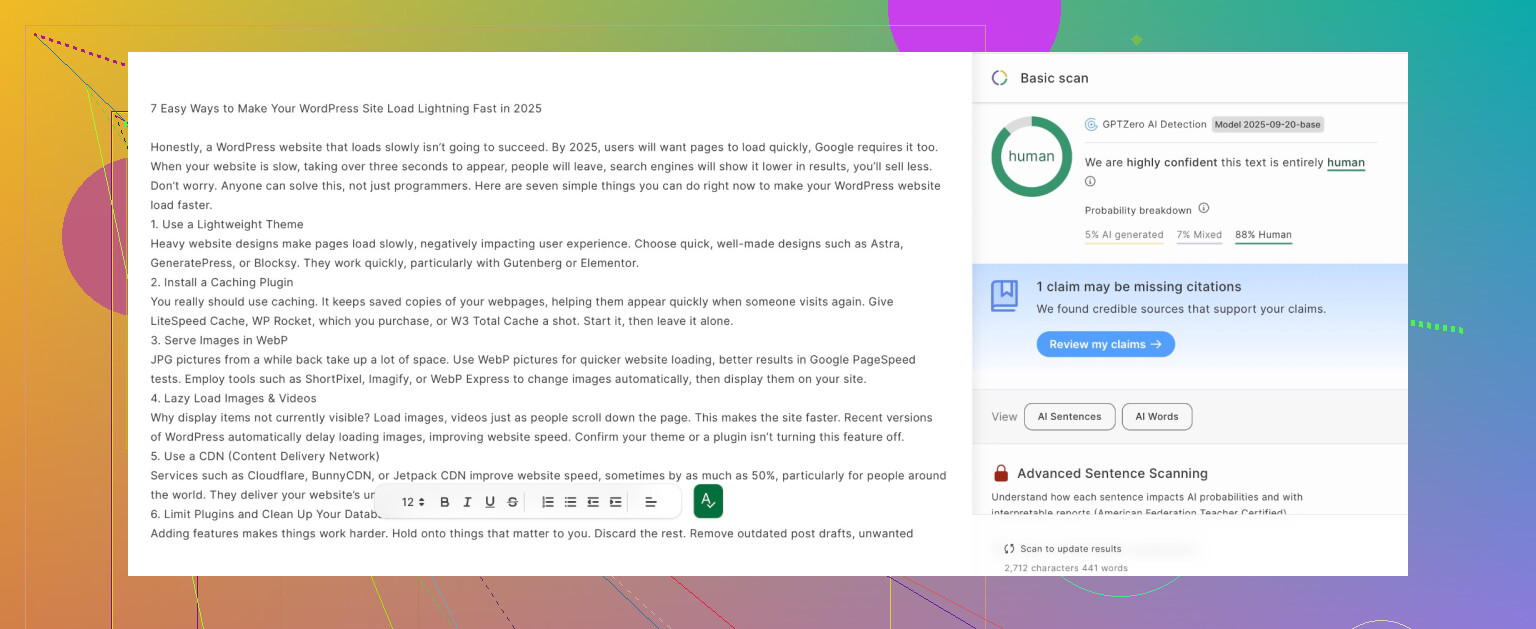Click the underlined human result link
Viewport: 1536px width, 629px height.
pyautogui.click(x=1345, y=162)
